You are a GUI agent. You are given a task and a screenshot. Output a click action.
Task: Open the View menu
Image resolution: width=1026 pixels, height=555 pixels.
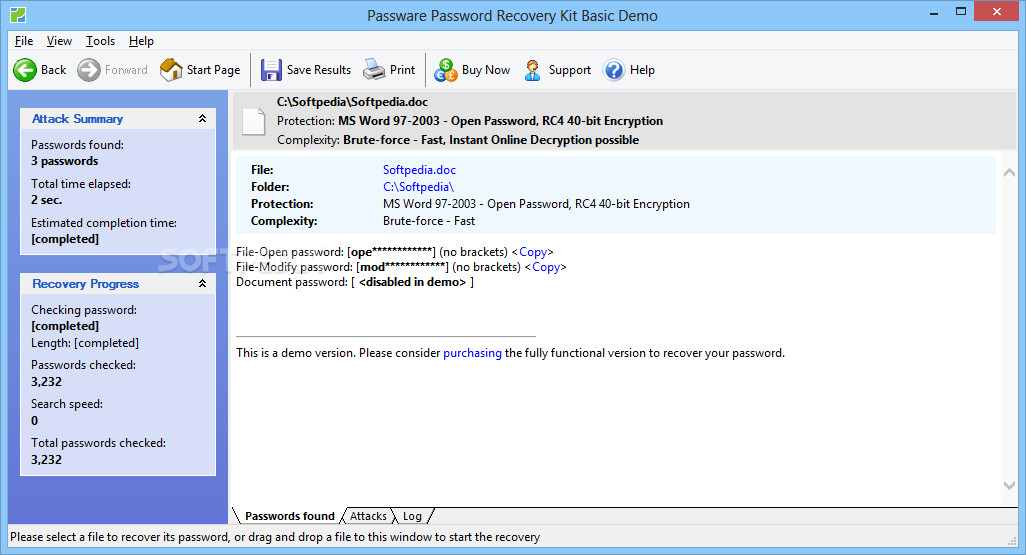[x=59, y=41]
